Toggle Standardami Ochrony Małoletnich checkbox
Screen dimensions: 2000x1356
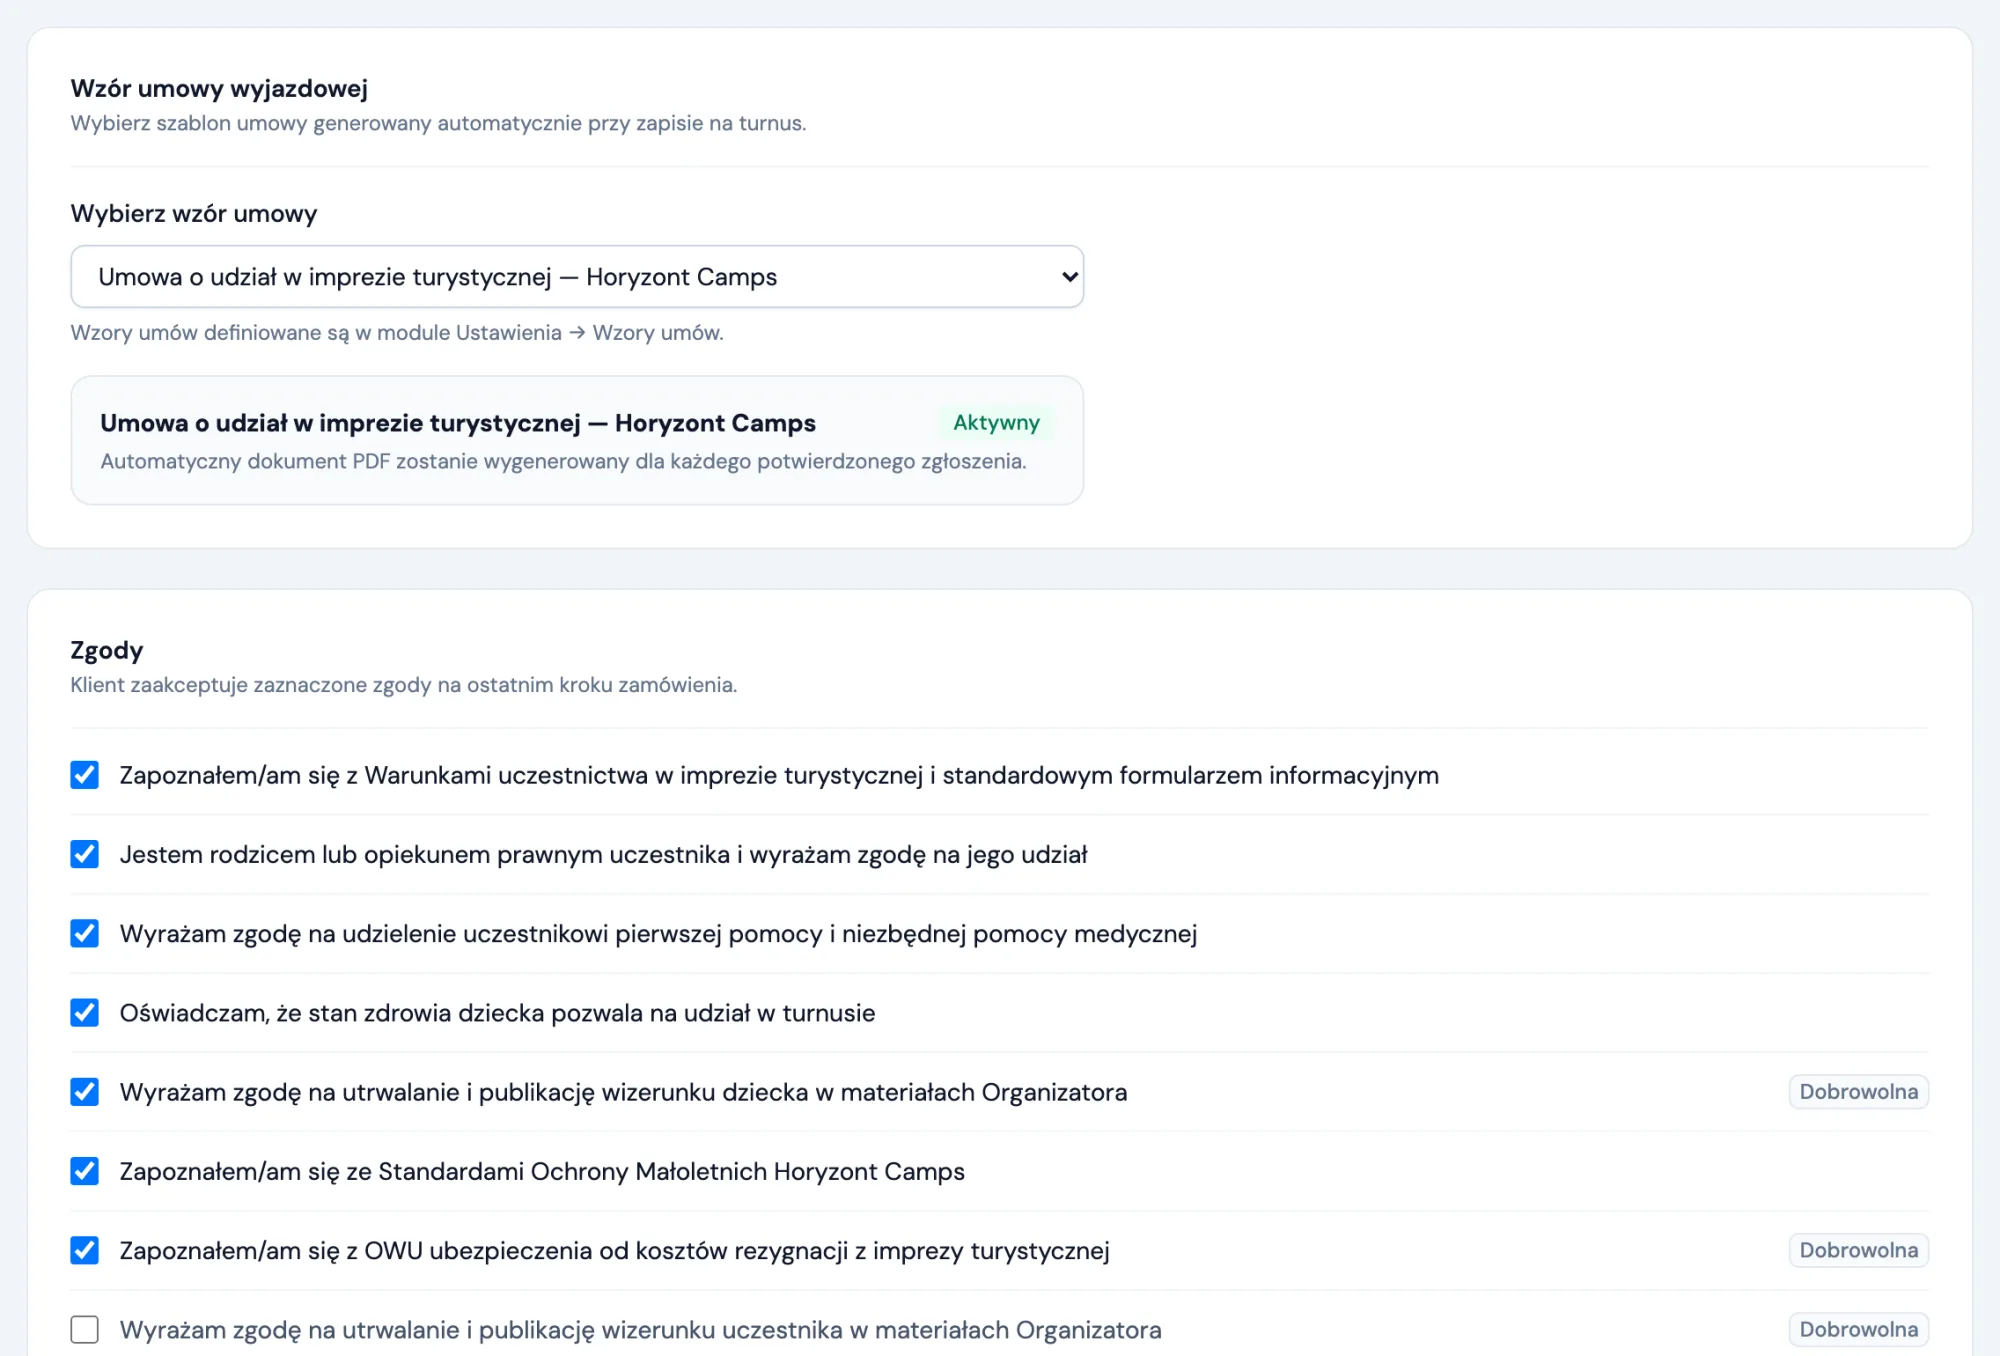click(x=85, y=1171)
